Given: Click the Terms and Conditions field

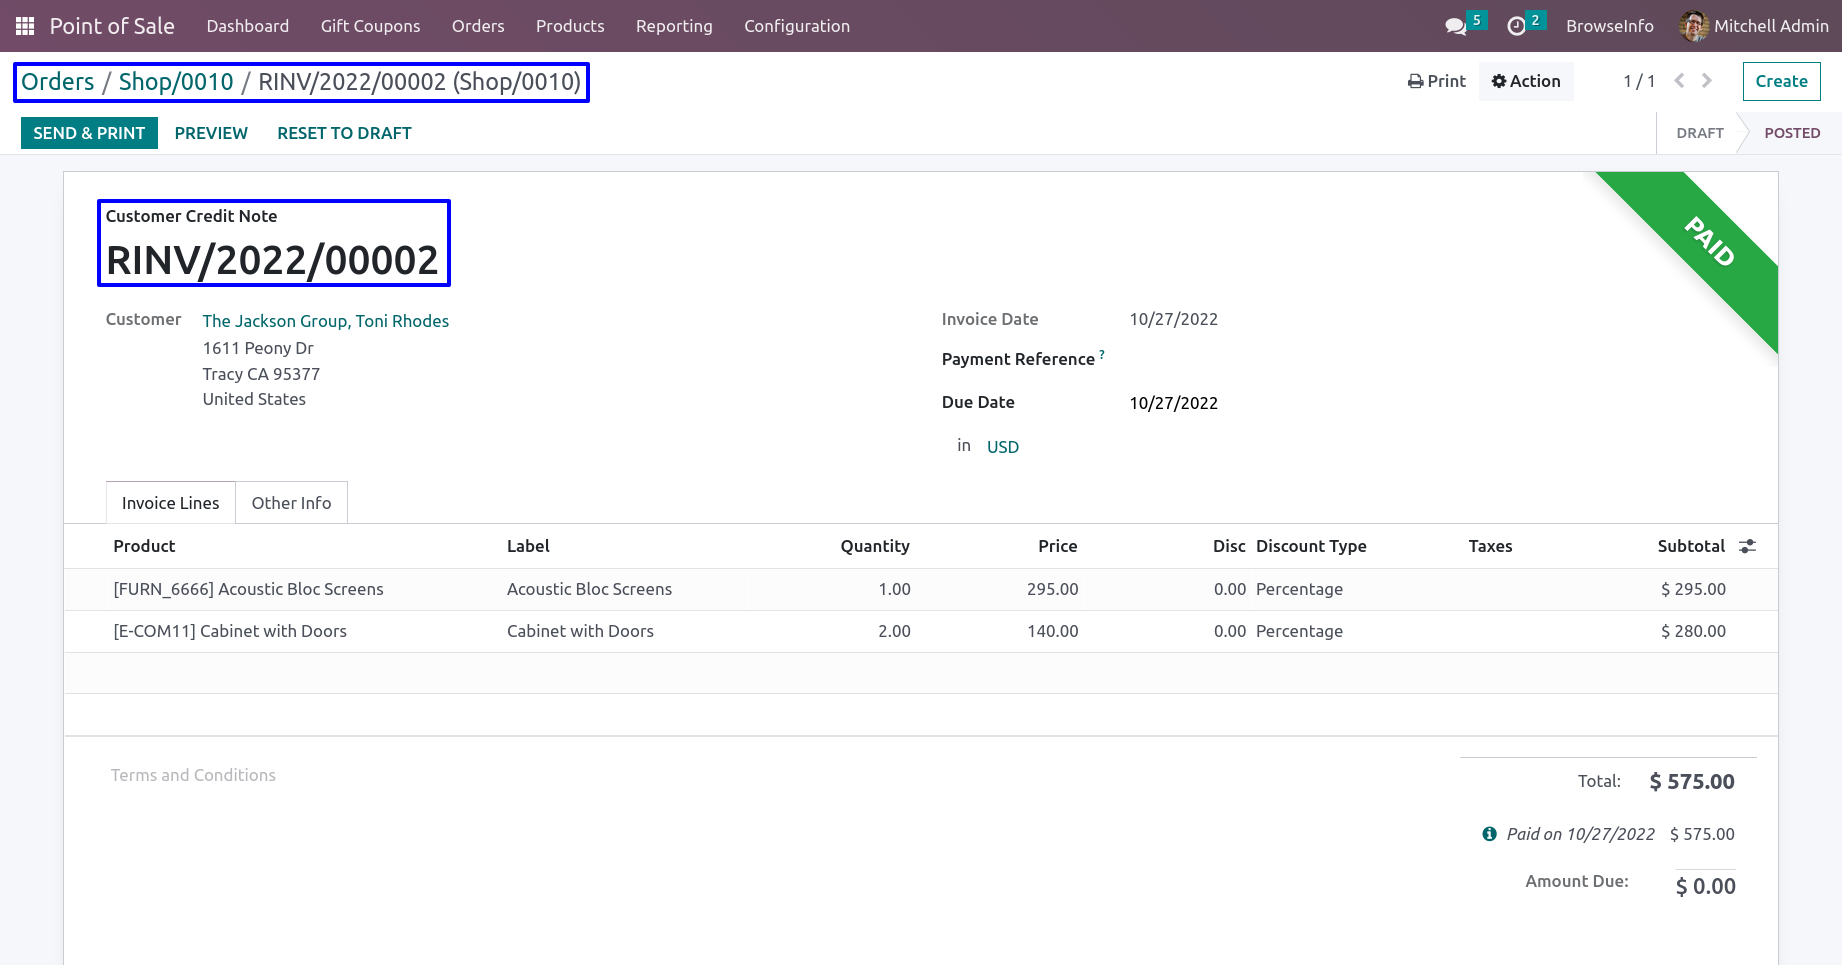Looking at the screenshot, I should [x=193, y=775].
